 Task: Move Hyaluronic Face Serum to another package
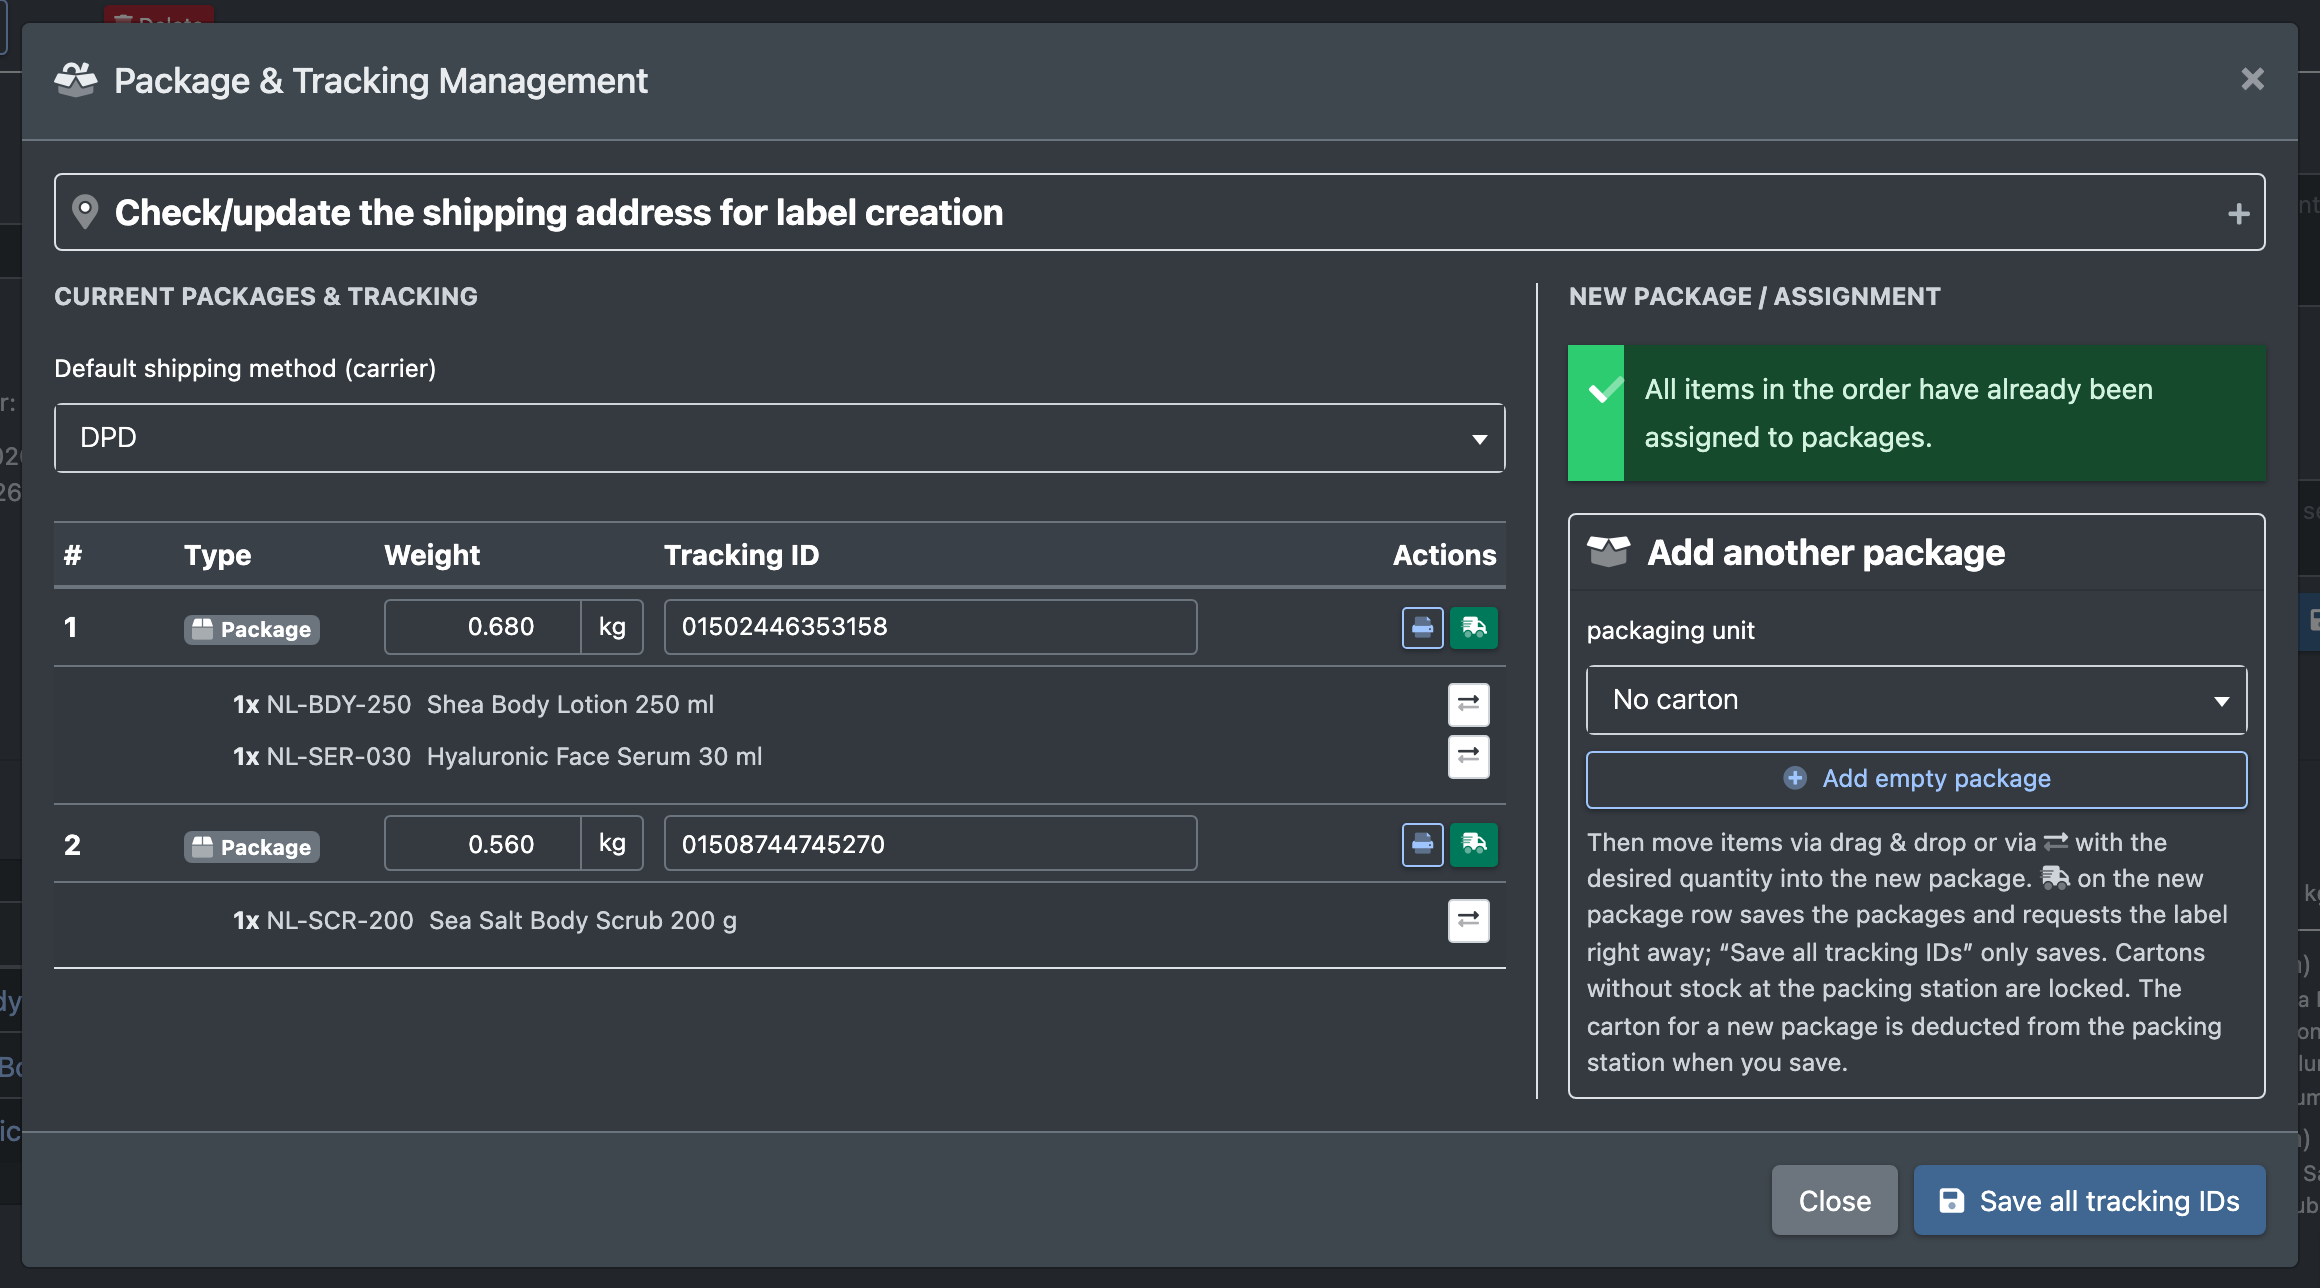[1468, 757]
